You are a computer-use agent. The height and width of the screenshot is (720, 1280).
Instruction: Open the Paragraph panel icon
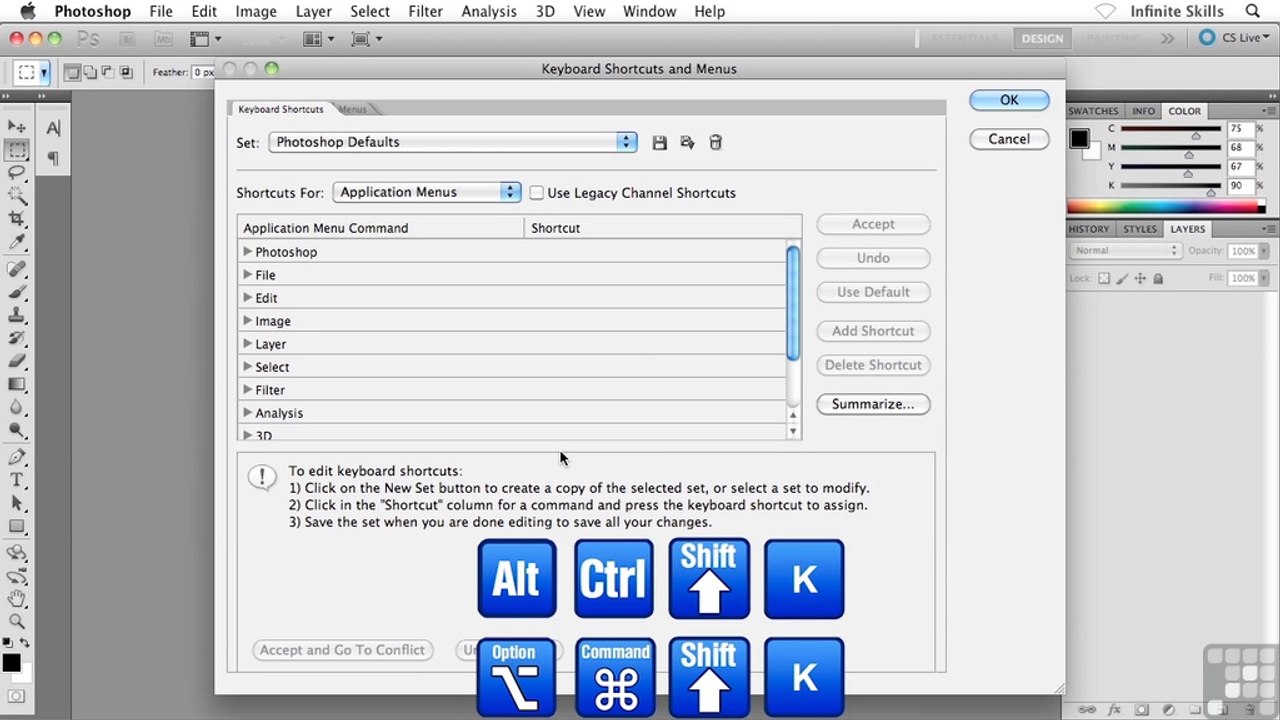click(53, 158)
